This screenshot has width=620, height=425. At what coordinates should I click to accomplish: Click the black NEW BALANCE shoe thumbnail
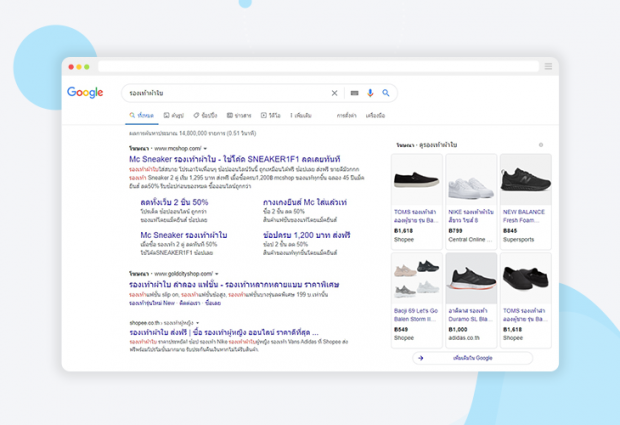point(525,180)
